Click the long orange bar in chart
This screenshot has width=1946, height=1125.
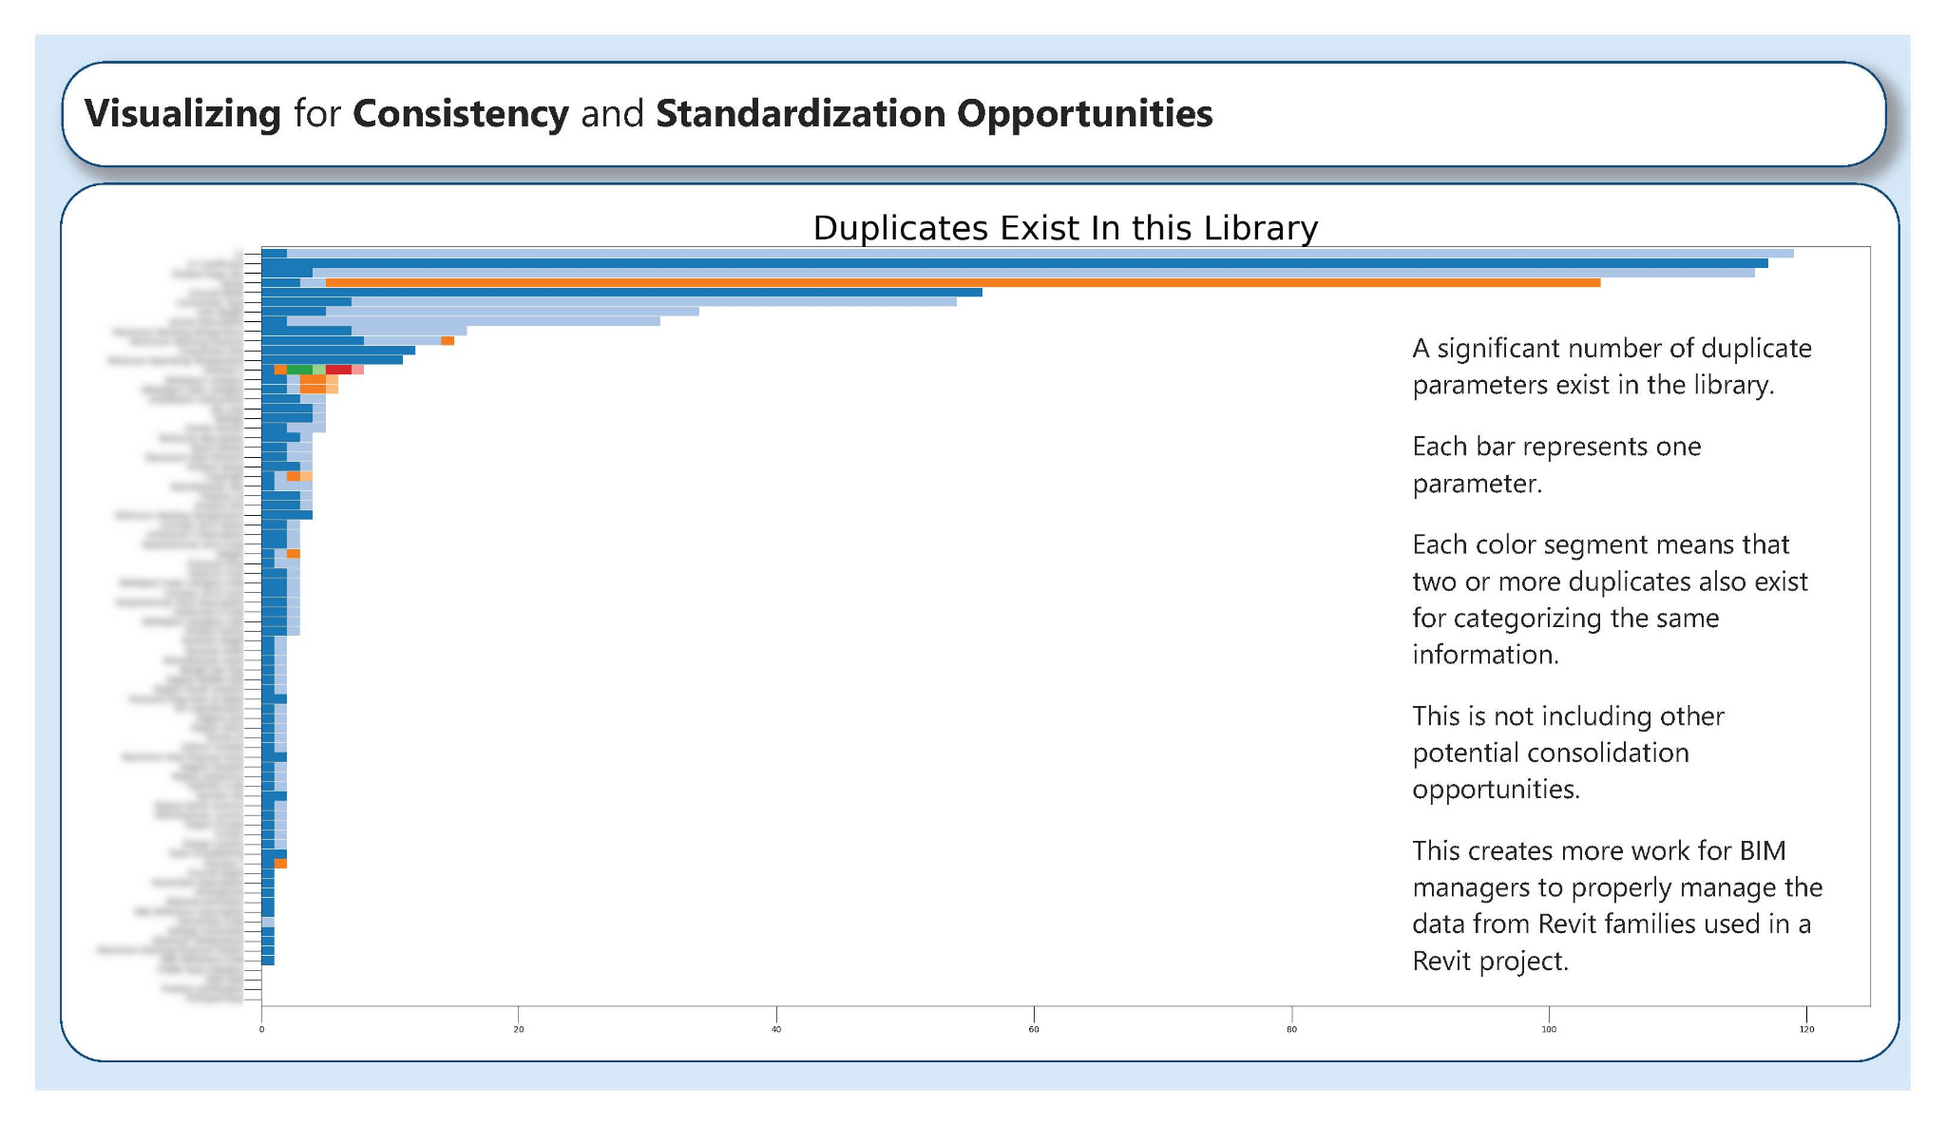[x=960, y=283]
